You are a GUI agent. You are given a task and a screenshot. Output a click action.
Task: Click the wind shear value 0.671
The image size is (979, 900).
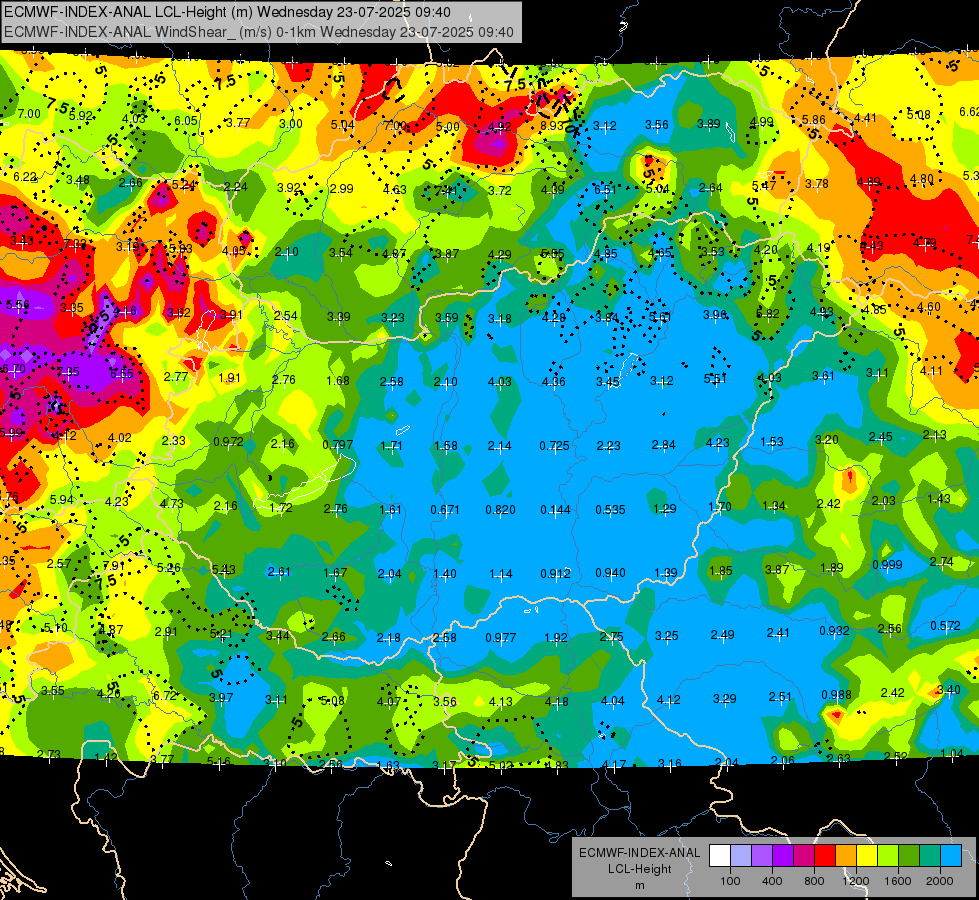point(445,510)
